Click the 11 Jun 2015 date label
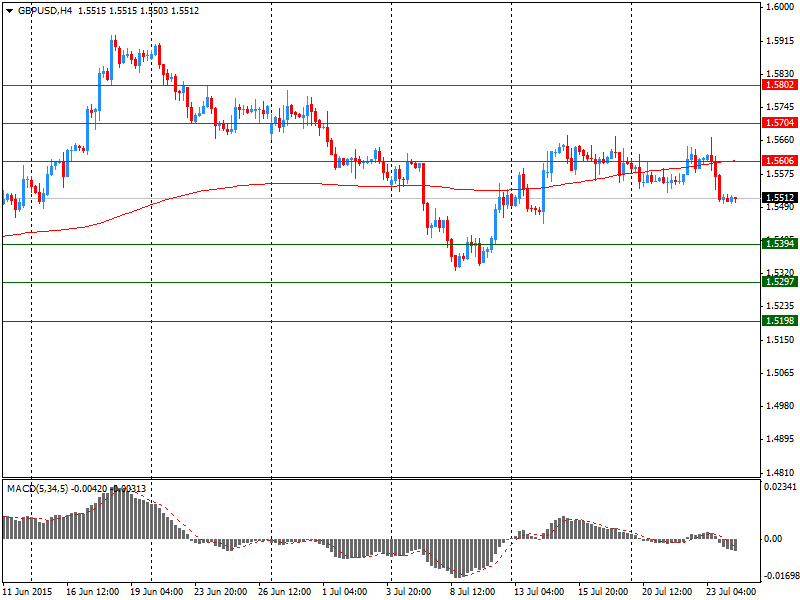Screen dimensions: 800x600 click(28, 592)
